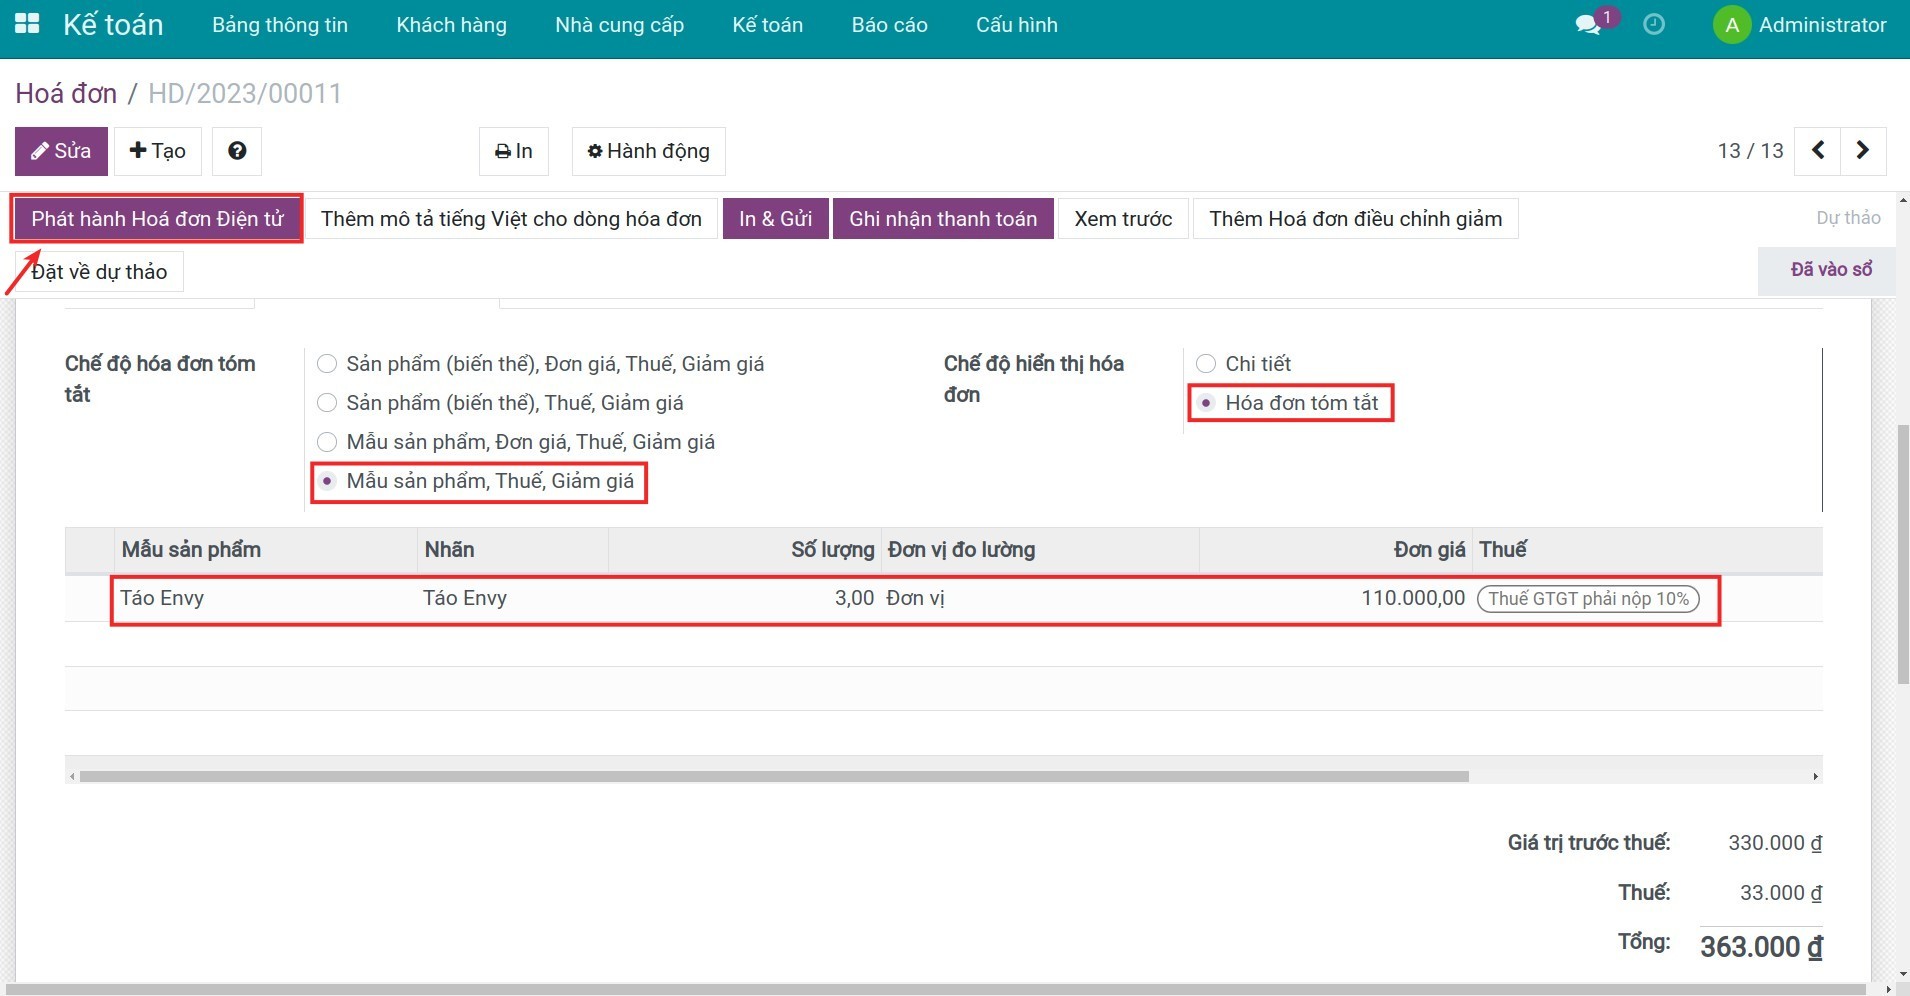The image size is (1910, 996).
Task: Click the Administrator avatar icon
Action: point(1732,25)
